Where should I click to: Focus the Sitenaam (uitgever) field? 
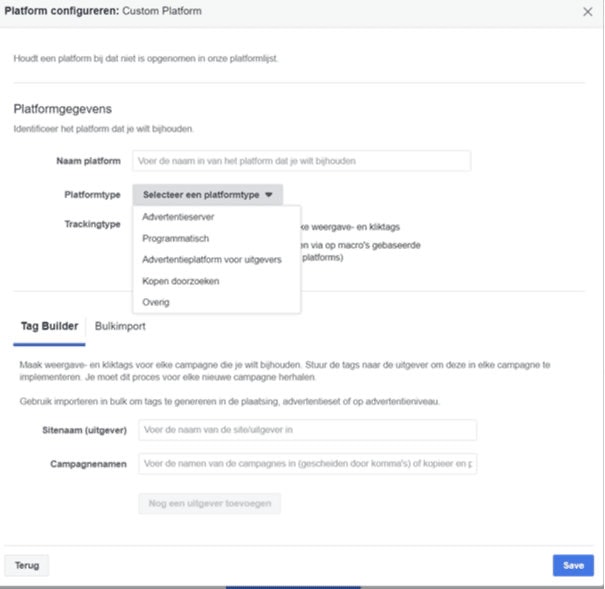click(x=308, y=430)
